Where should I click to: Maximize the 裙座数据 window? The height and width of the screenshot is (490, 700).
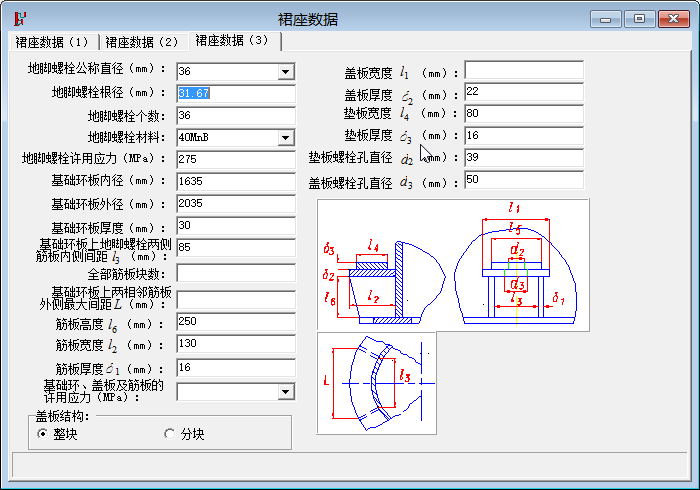tap(639, 19)
